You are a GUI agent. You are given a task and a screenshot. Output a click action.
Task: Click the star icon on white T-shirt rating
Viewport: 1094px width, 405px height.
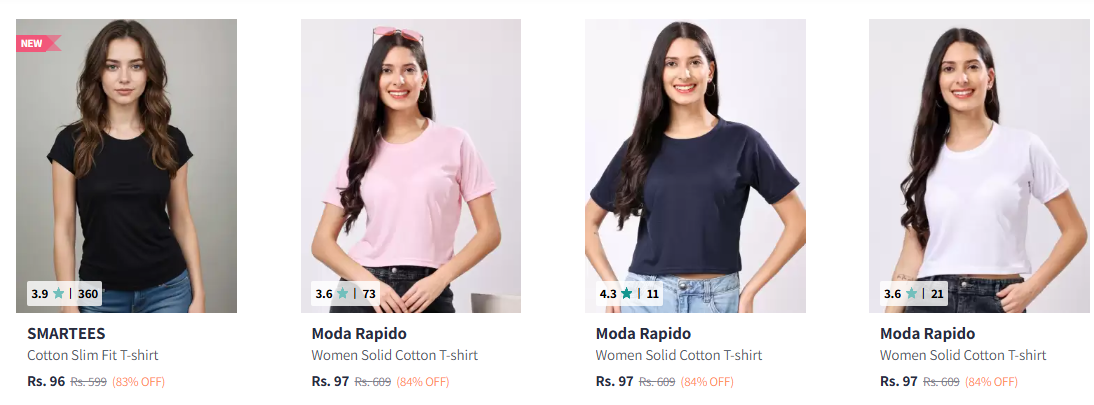[x=911, y=294]
